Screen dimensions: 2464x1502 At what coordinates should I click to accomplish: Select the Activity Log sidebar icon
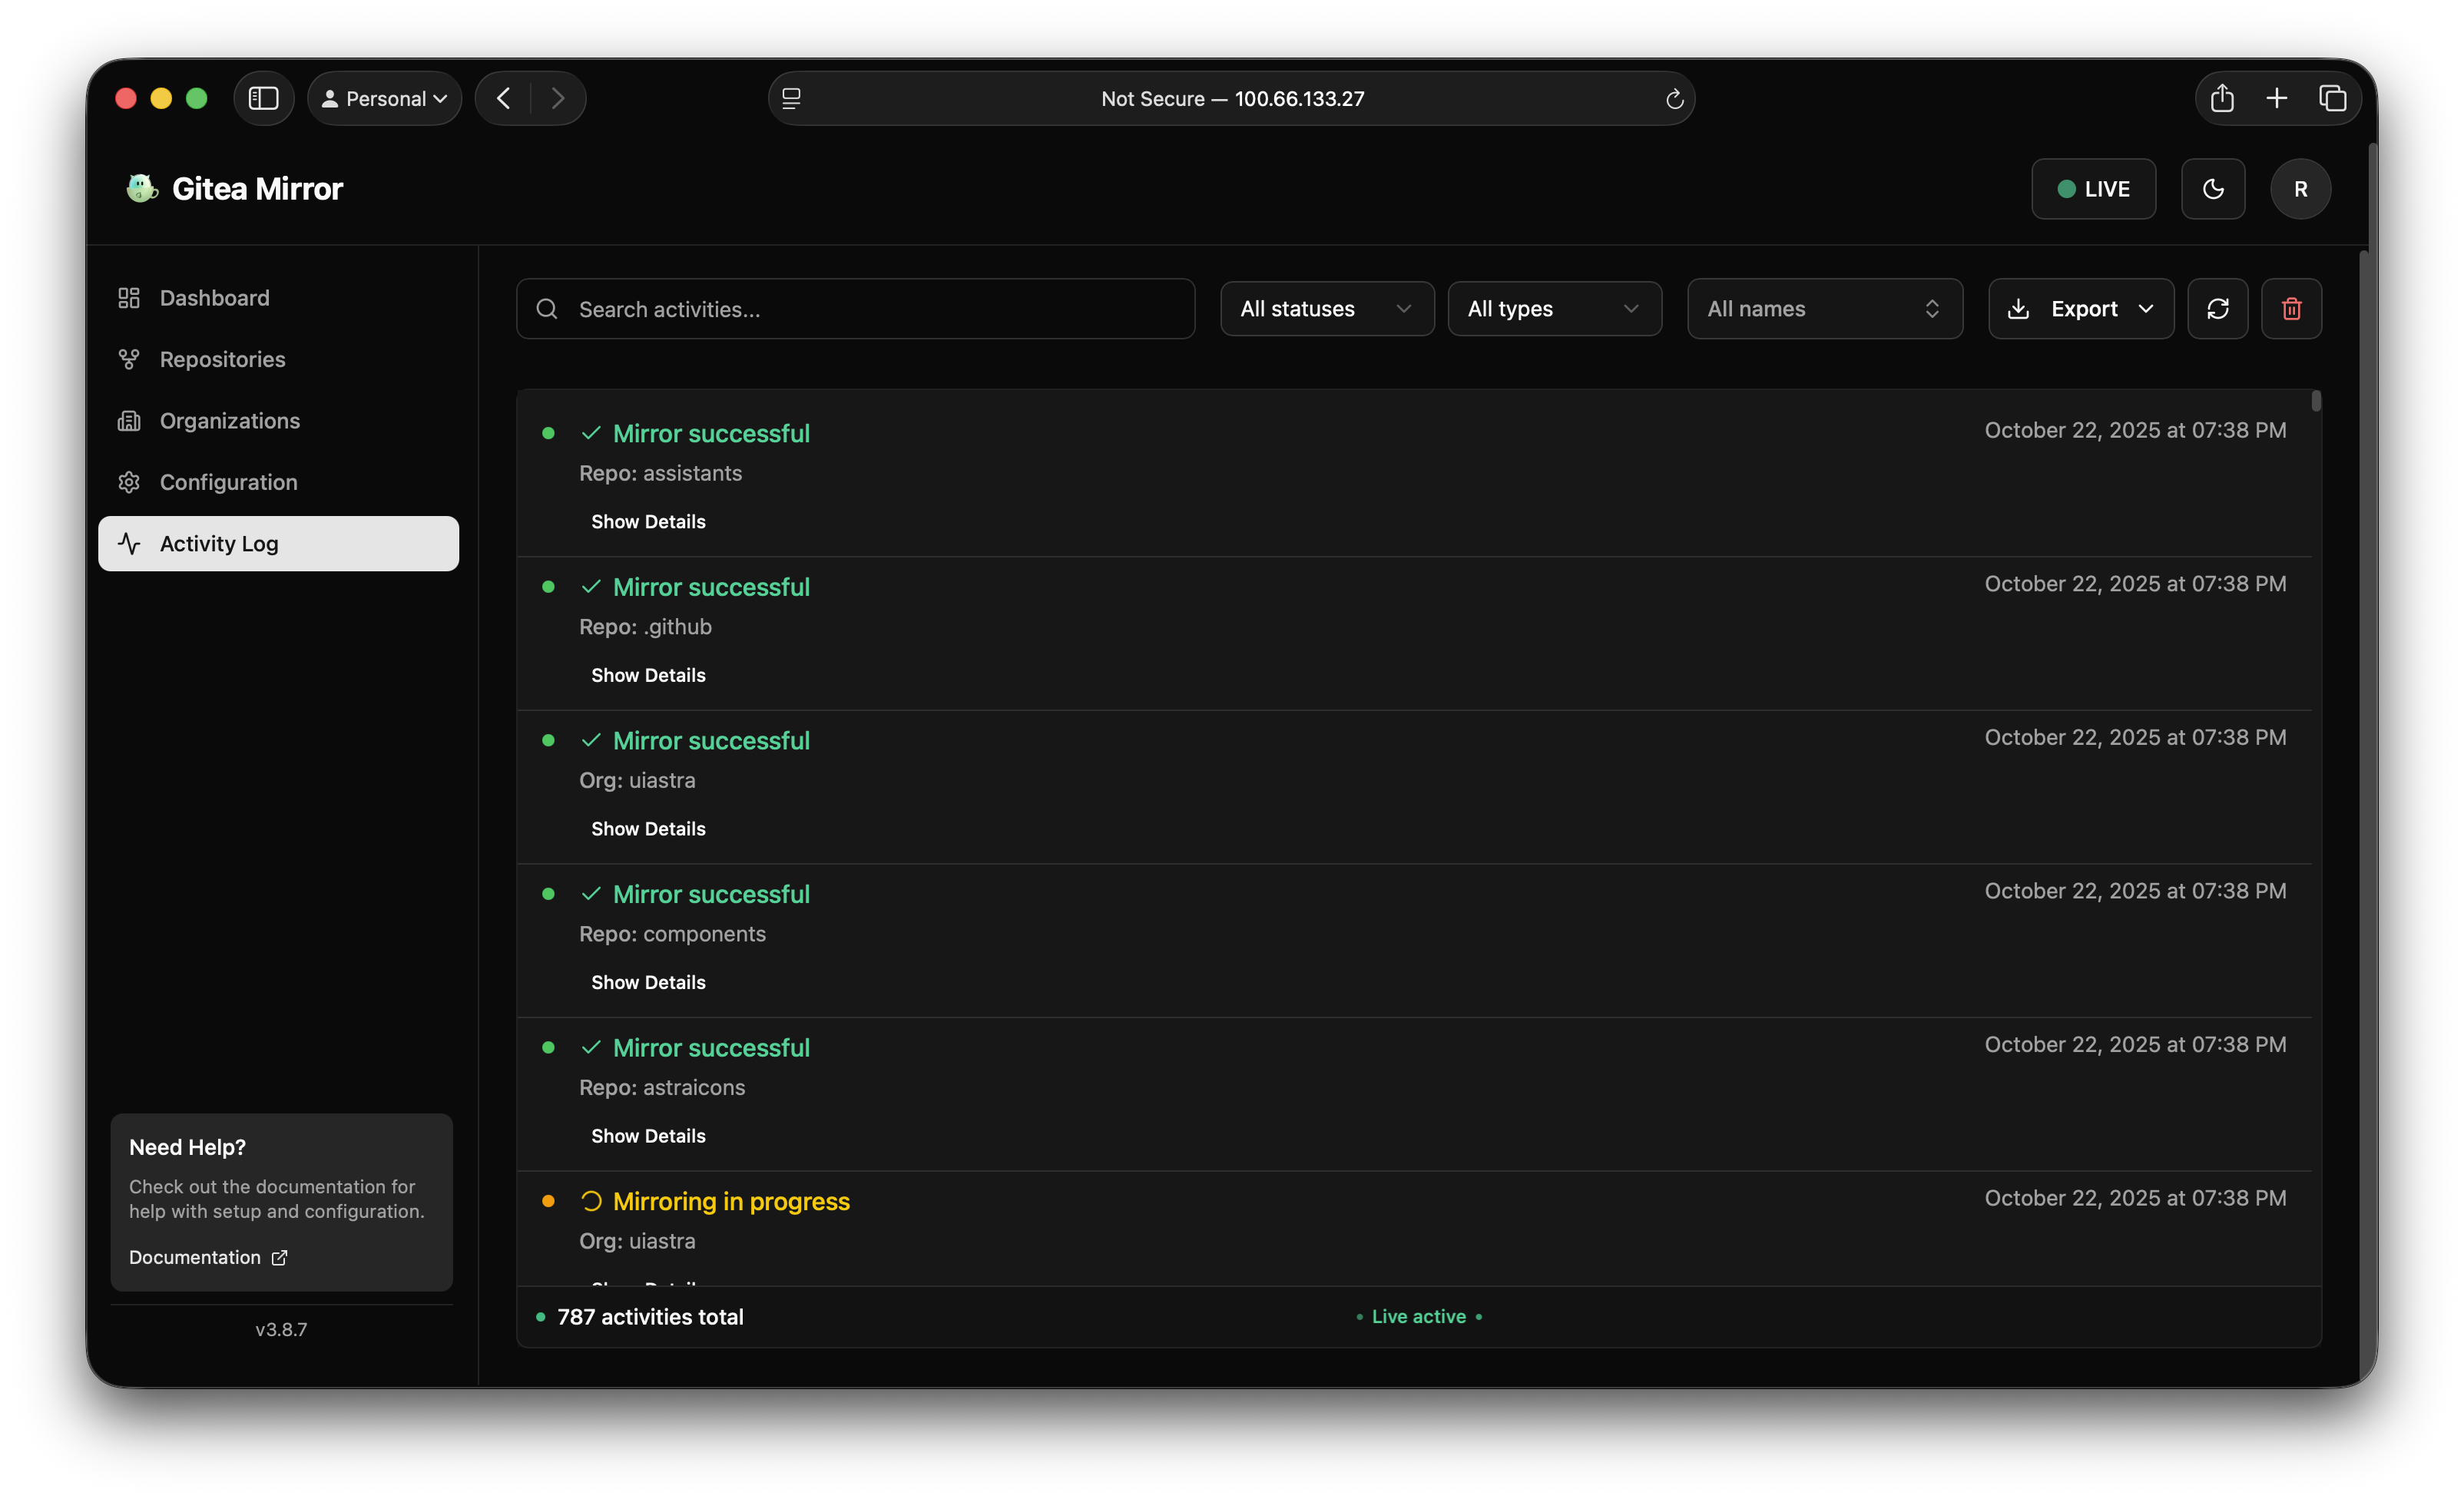(130, 543)
